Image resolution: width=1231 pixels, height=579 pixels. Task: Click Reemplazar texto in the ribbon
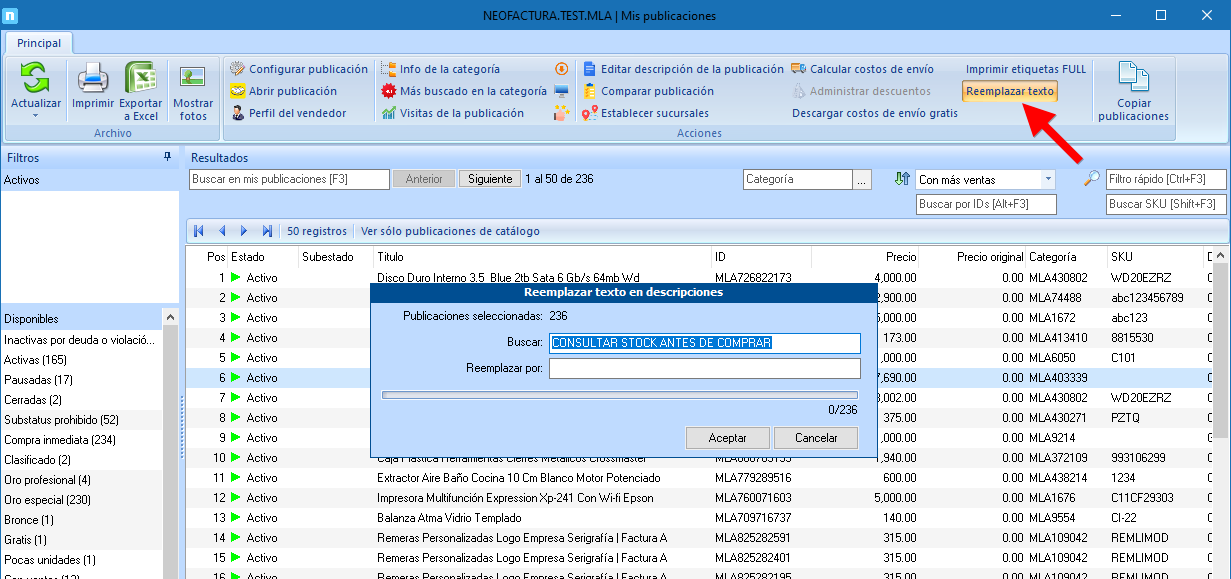(x=1010, y=91)
